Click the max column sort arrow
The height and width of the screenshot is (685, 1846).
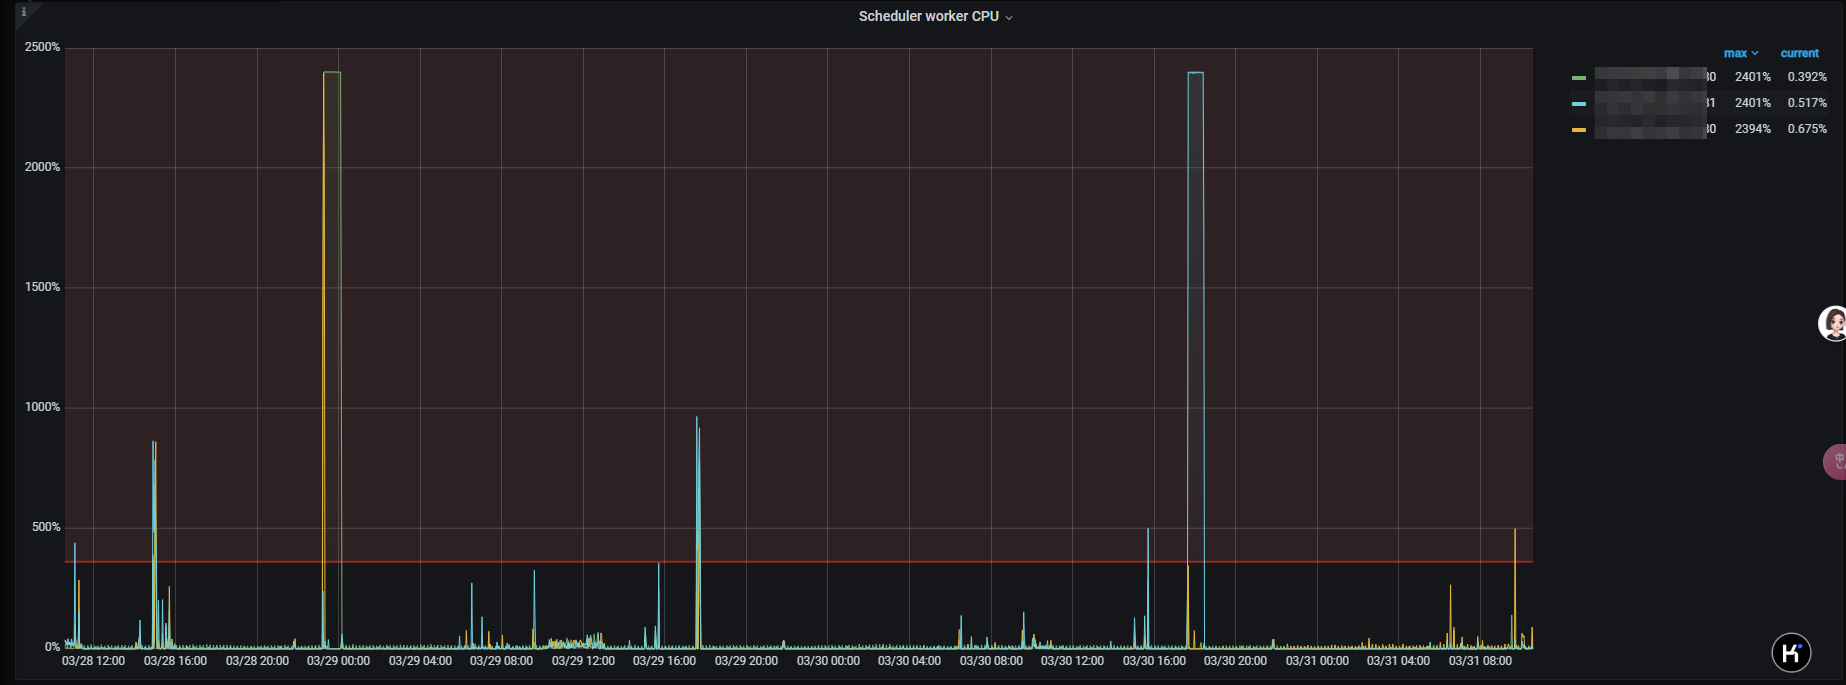point(1755,54)
